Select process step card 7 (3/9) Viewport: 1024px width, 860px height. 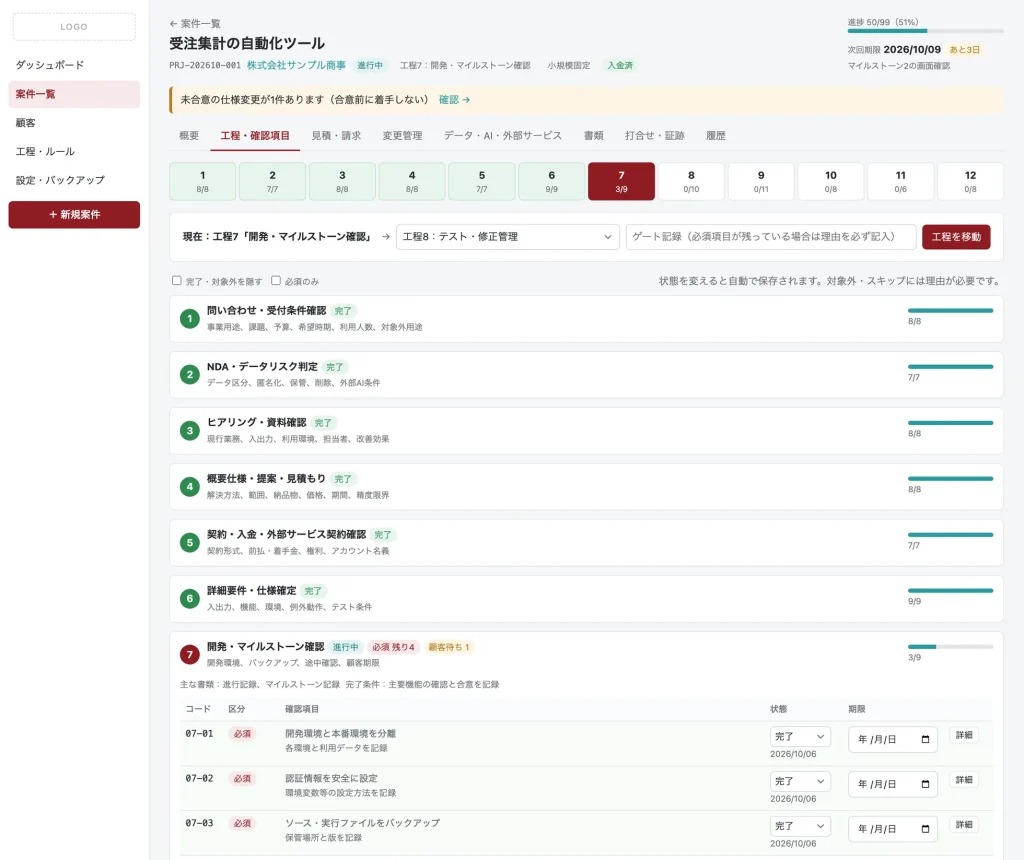[x=621, y=182]
